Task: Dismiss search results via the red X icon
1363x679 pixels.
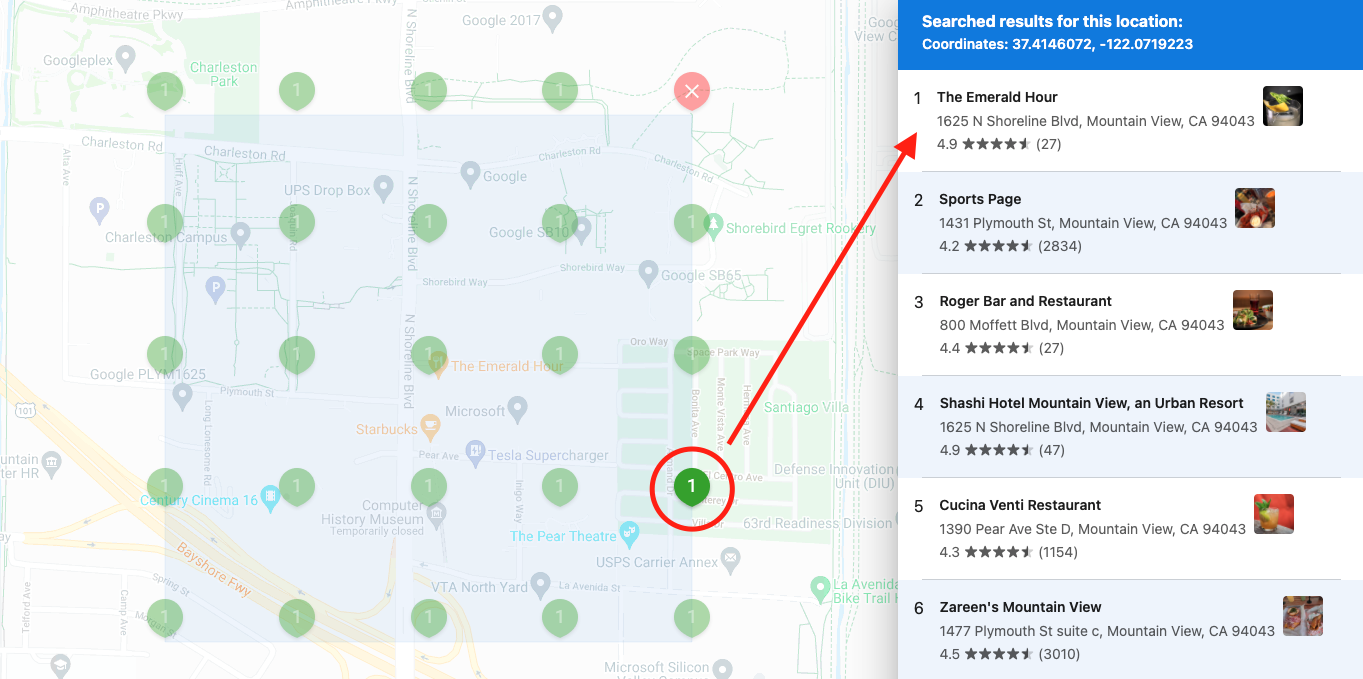Action: click(x=691, y=90)
